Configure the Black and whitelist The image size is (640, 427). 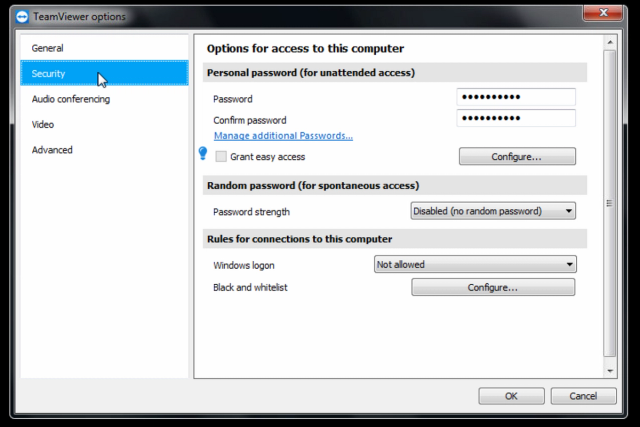pyautogui.click(x=493, y=287)
